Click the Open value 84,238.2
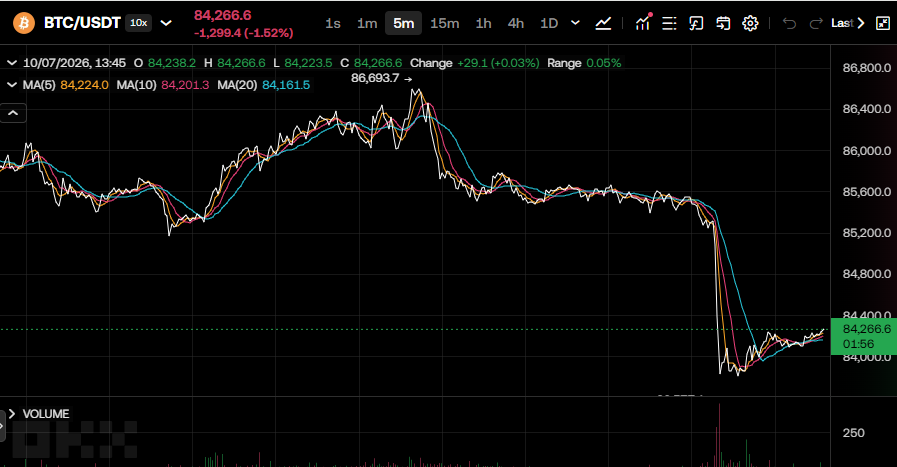This screenshot has width=897, height=467. (x=172, y=63)
